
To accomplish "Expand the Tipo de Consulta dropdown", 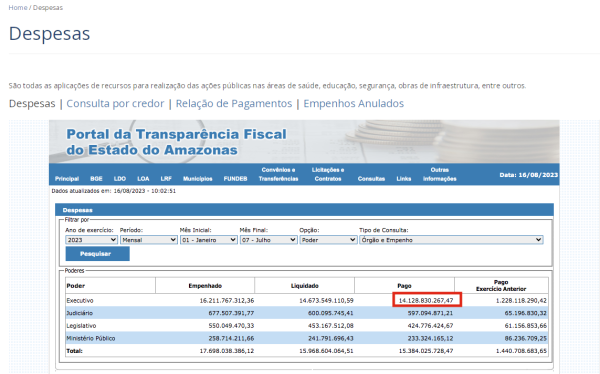I will (451, 240).
